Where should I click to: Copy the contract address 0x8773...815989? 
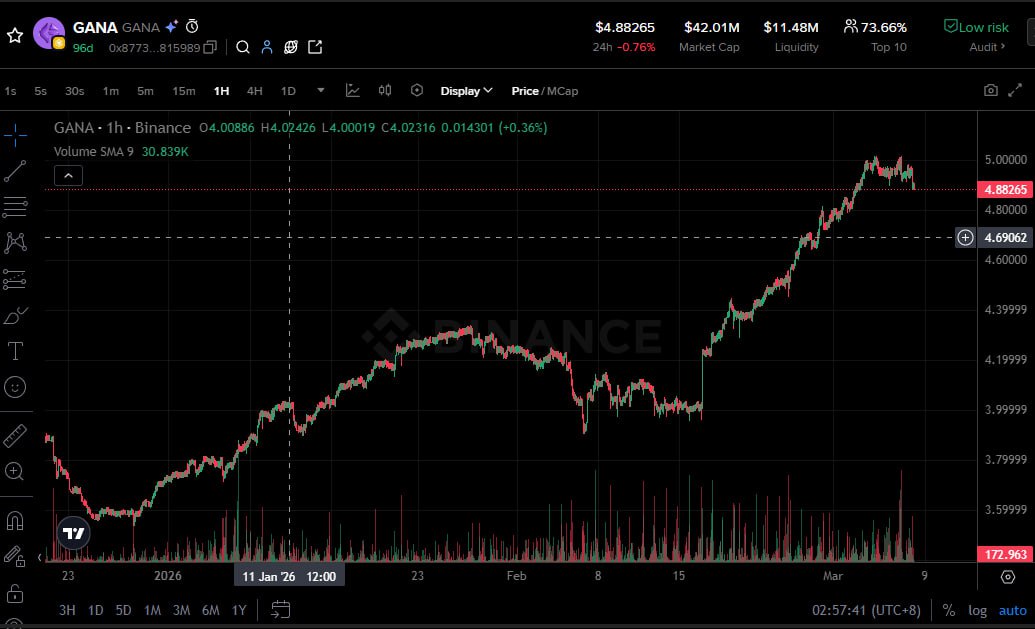pyautogui.click(x=210, y=48)
